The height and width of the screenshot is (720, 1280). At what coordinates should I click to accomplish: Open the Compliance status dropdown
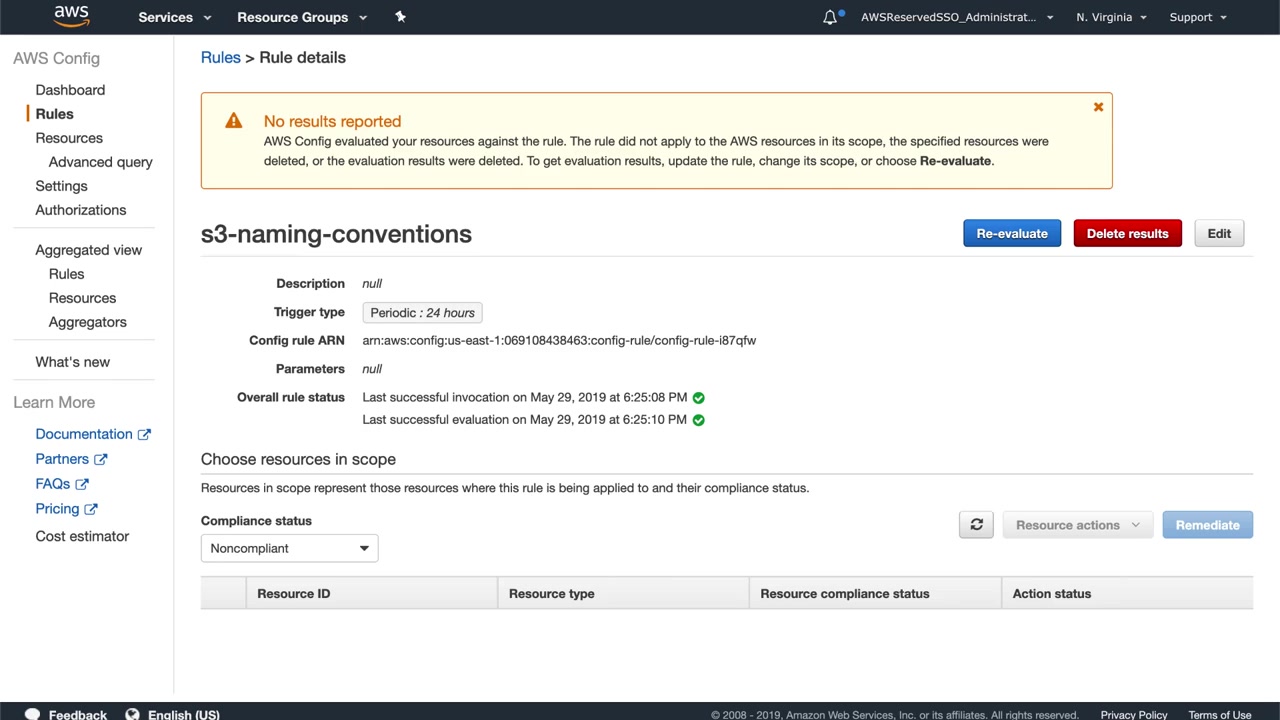point(289,548)
